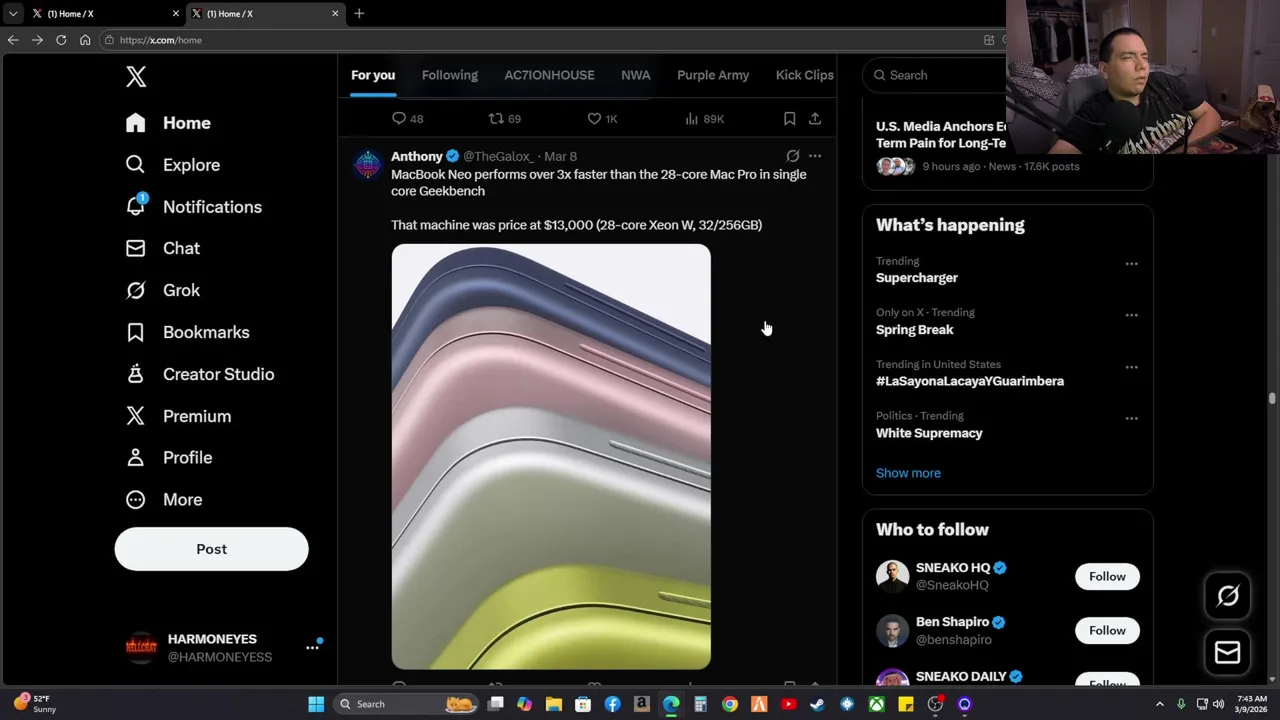Click the X search field

[x=935, y=75]
